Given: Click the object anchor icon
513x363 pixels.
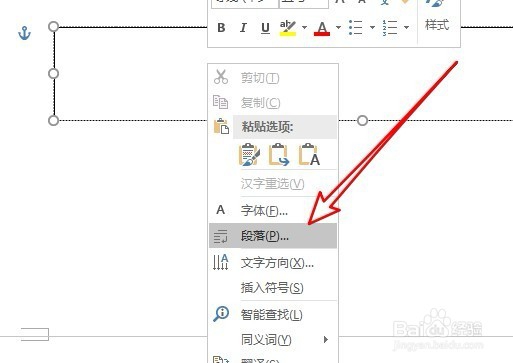Looking at the screenshot, I should (24, 33).
